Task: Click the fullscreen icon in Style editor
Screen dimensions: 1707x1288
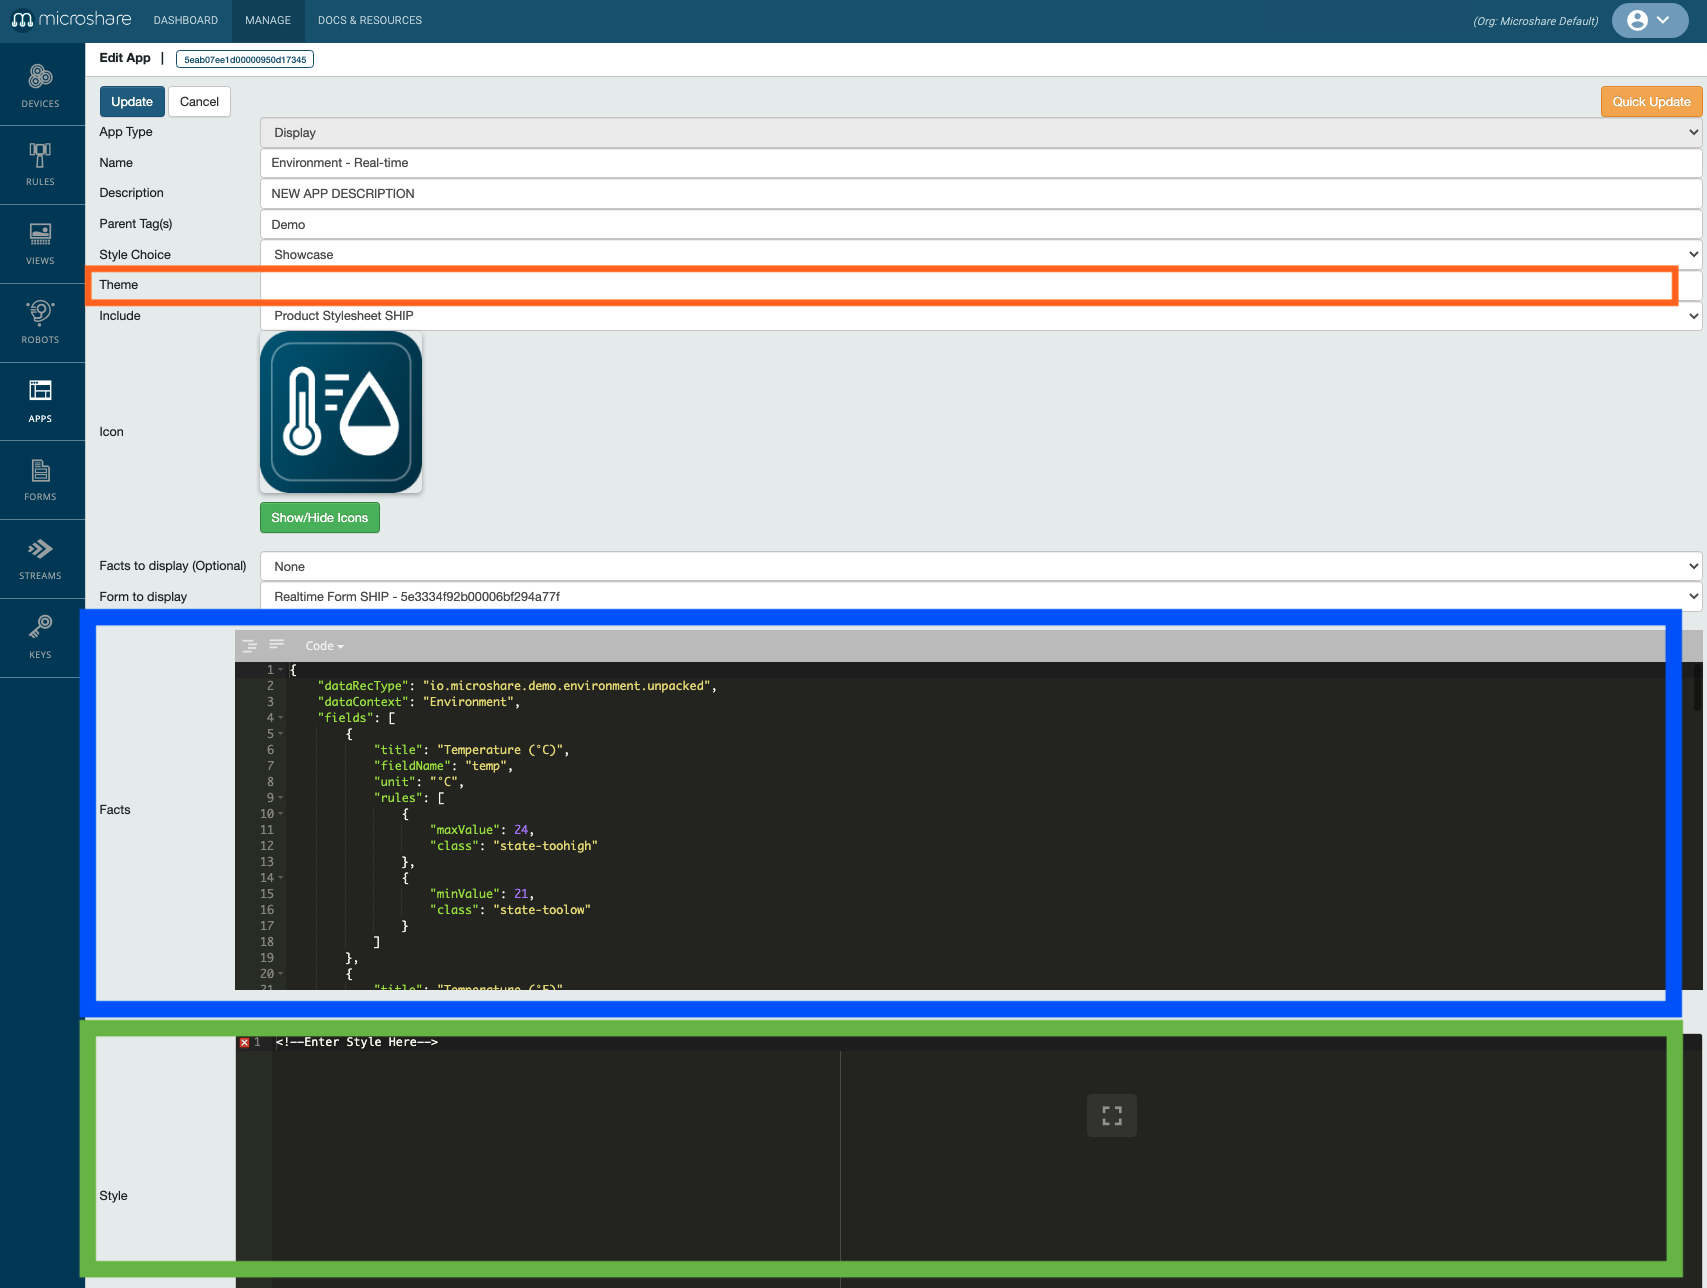Action: [1112, 1115]
